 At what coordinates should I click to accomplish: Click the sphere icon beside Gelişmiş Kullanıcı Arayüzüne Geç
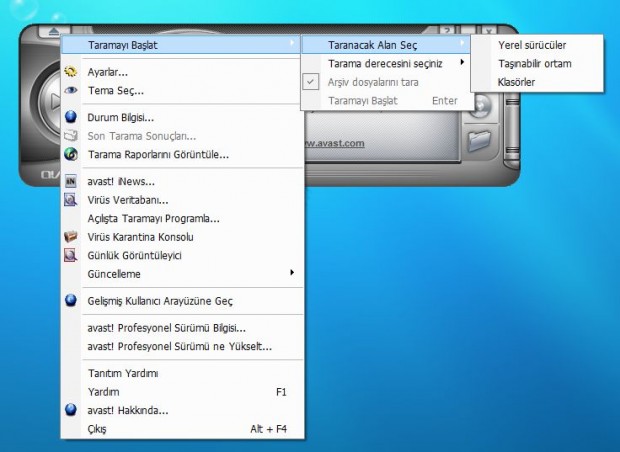[70, 301]
